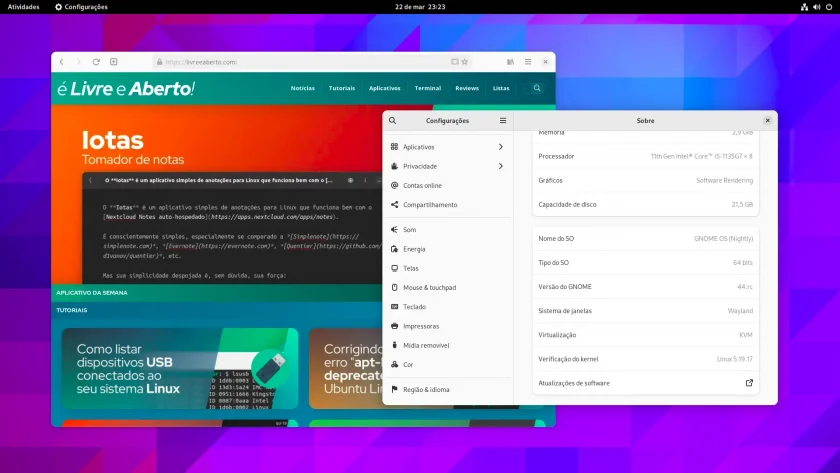
Task: Open search in Configurações sidebar
Action: (x=393, y=121)
